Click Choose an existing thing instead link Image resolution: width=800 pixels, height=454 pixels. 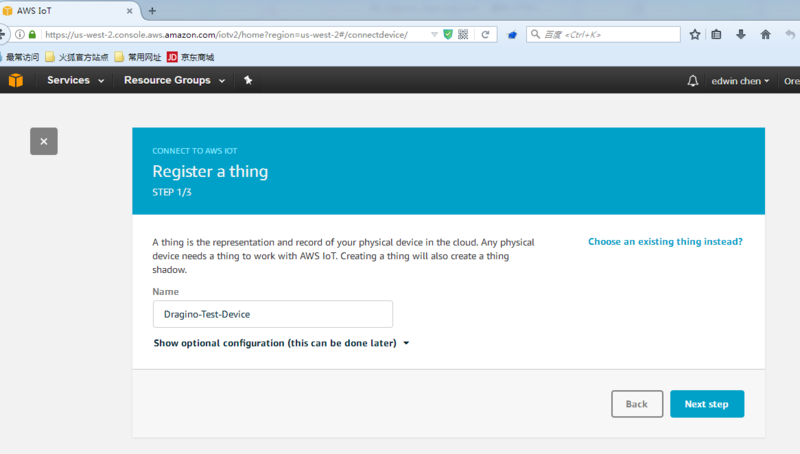665,241
